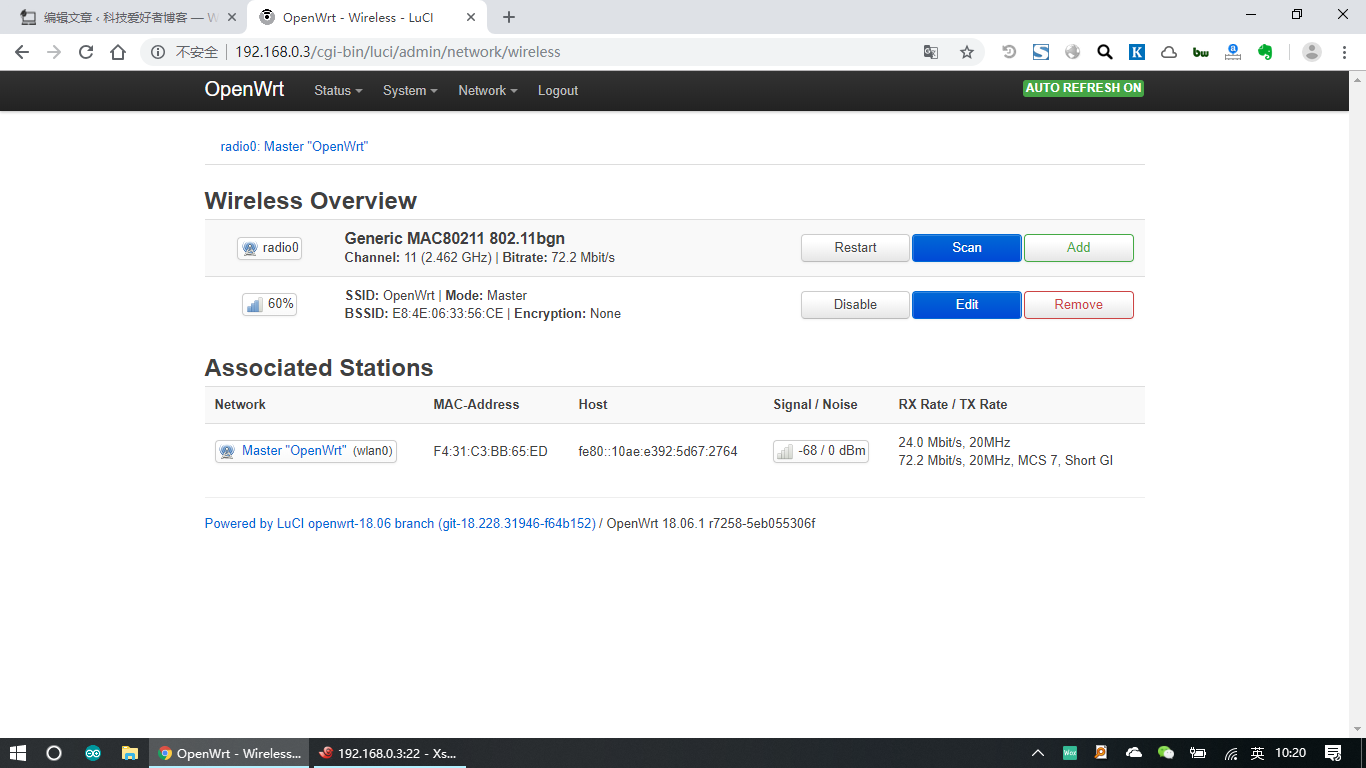Screen dimensions: 1366x768
Task: Open the Powered by LuCI link
Action: (400, 523)
